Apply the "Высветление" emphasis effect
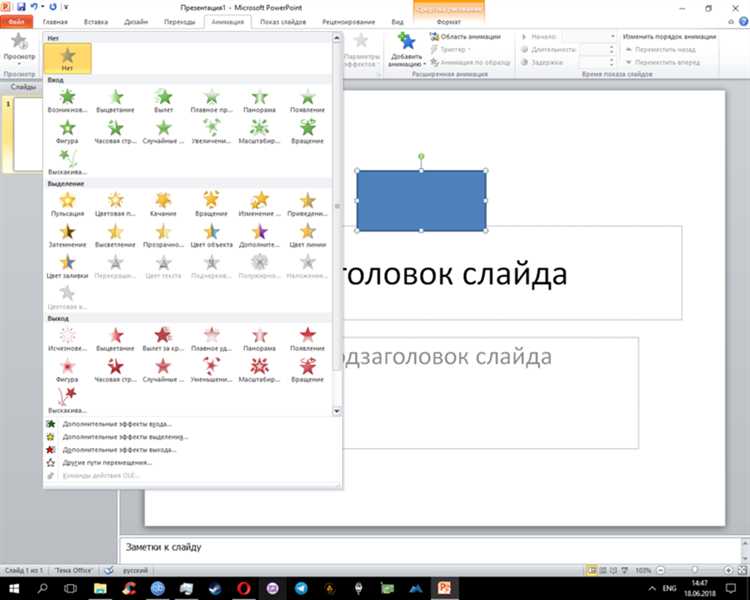The image size is (750, 600). [115, 236]
